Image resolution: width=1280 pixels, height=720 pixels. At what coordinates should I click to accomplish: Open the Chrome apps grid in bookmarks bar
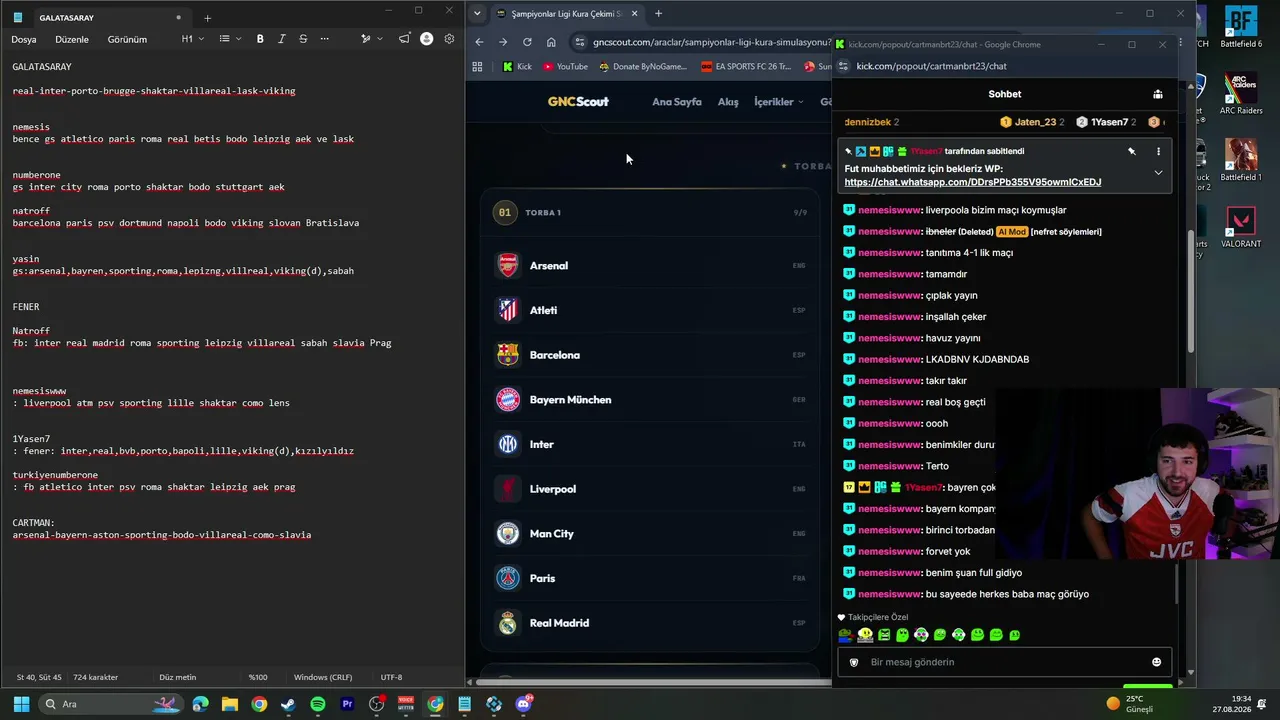477,67
